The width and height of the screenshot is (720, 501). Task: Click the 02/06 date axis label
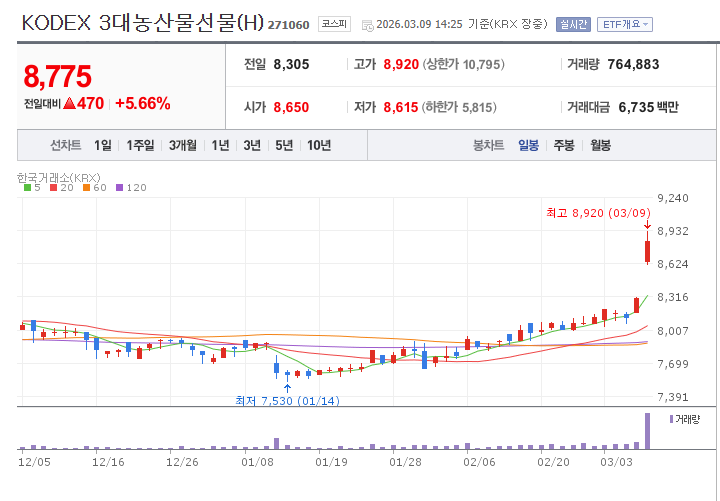tap(479, 462)
